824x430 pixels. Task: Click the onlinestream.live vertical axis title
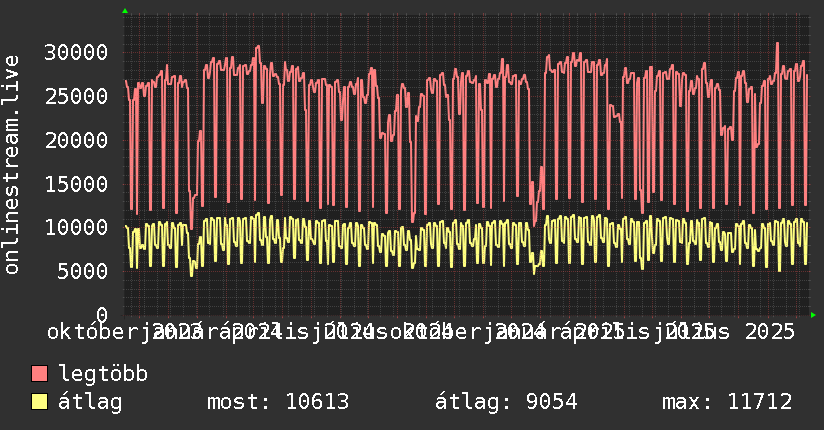(11, 165)
